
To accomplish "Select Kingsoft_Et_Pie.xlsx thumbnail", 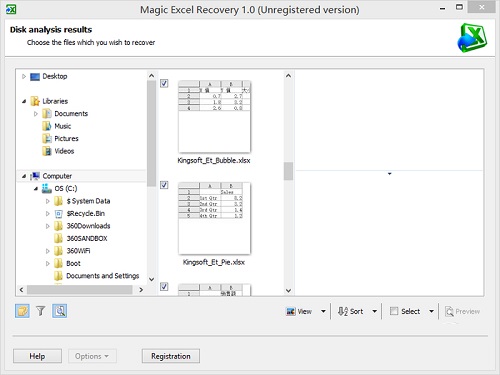I will point(214,218).
